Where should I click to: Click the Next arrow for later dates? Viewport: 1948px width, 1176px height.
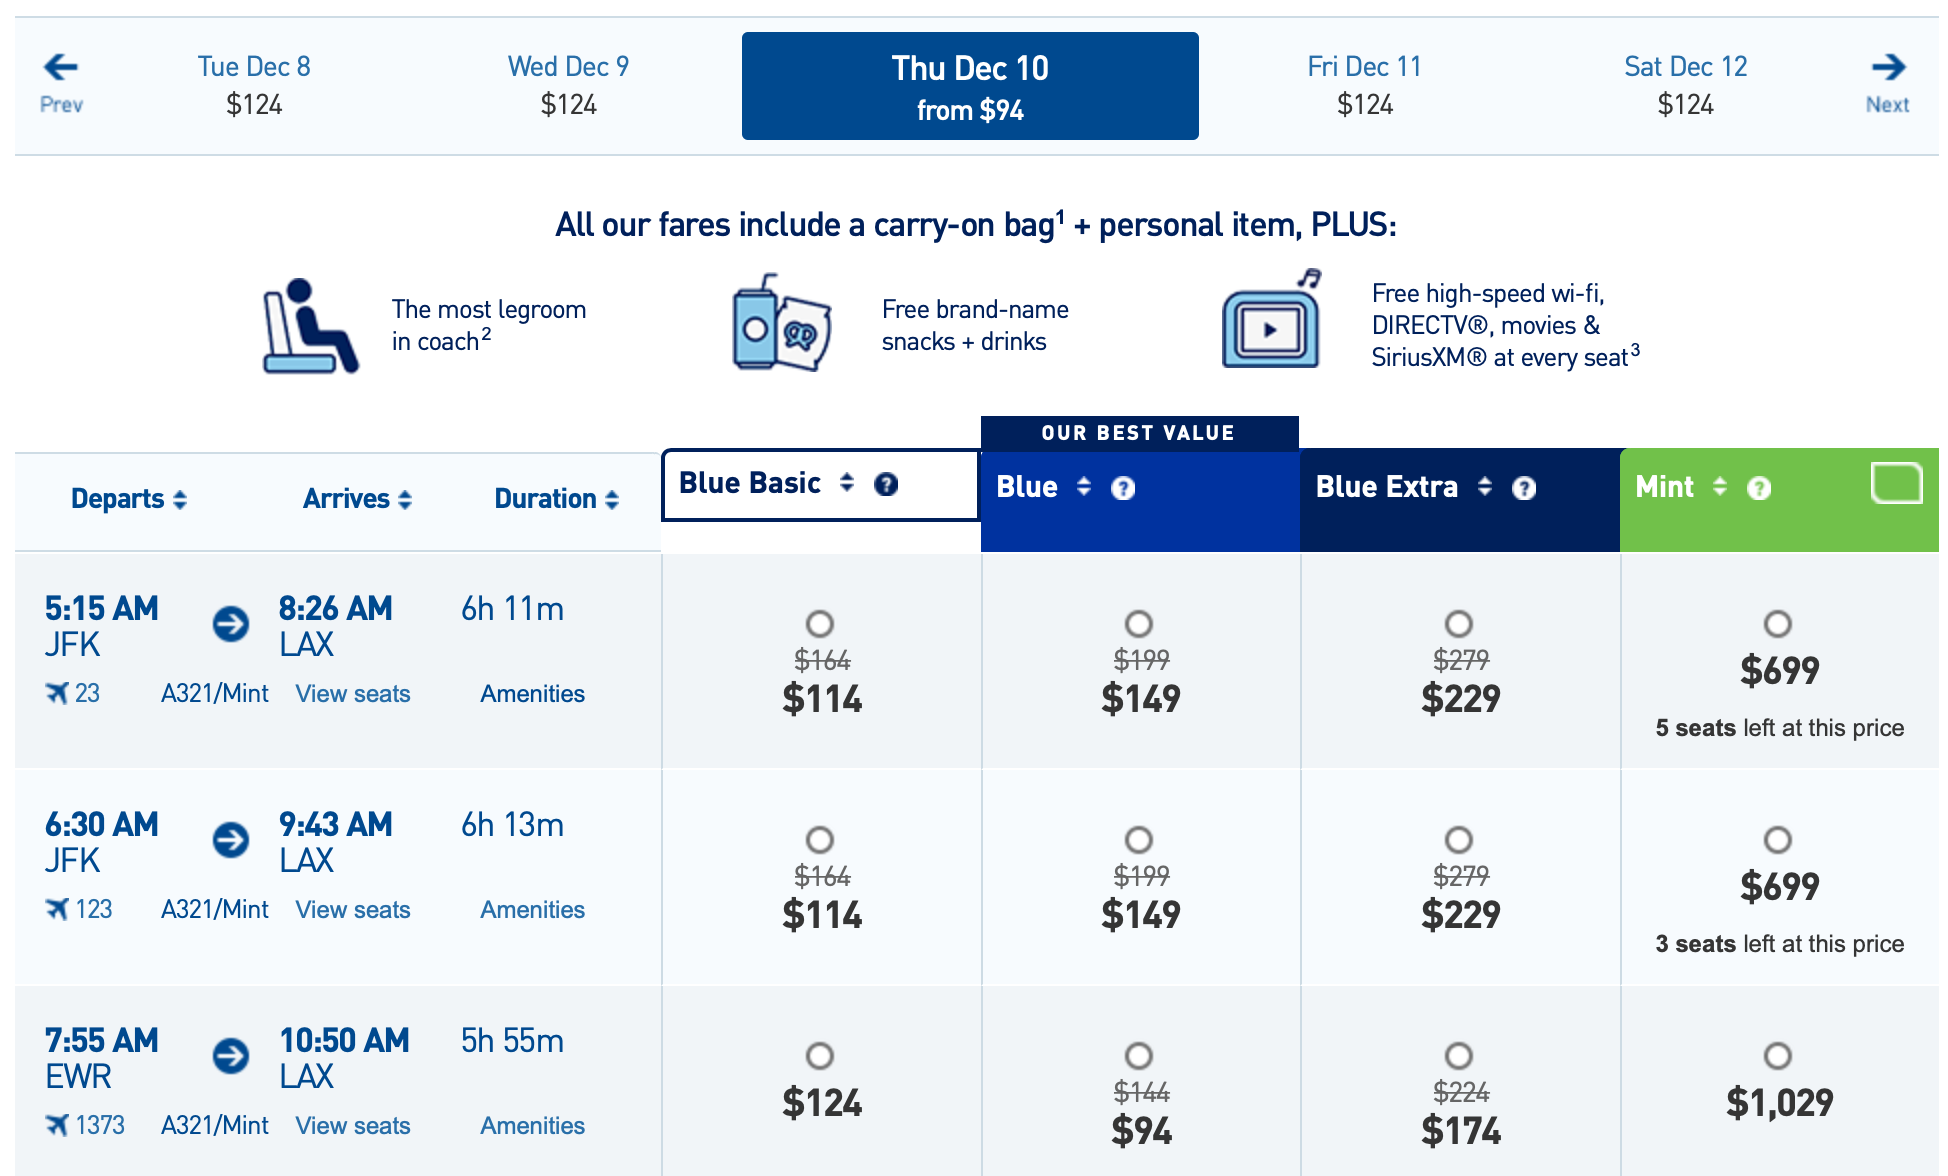tap(1889, 67)
